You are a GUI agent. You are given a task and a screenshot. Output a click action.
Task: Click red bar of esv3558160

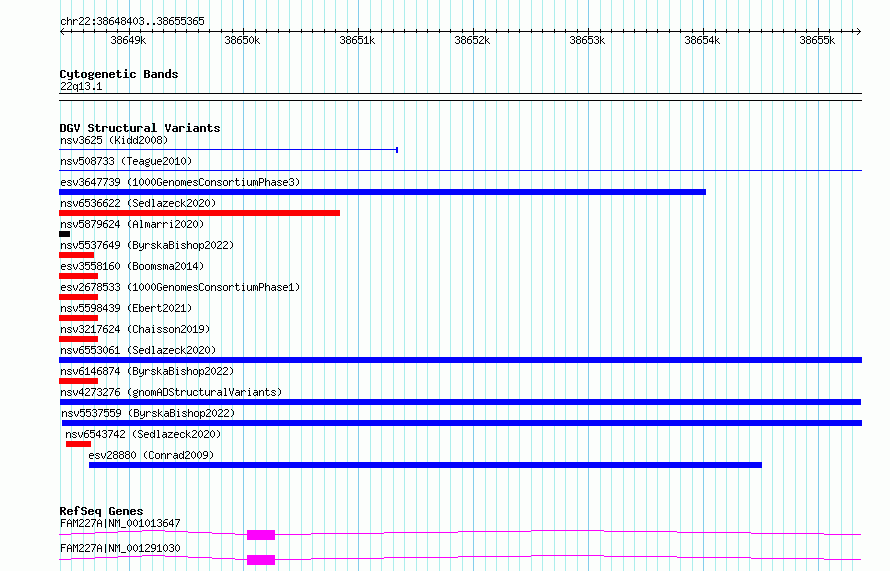(78, 276)
